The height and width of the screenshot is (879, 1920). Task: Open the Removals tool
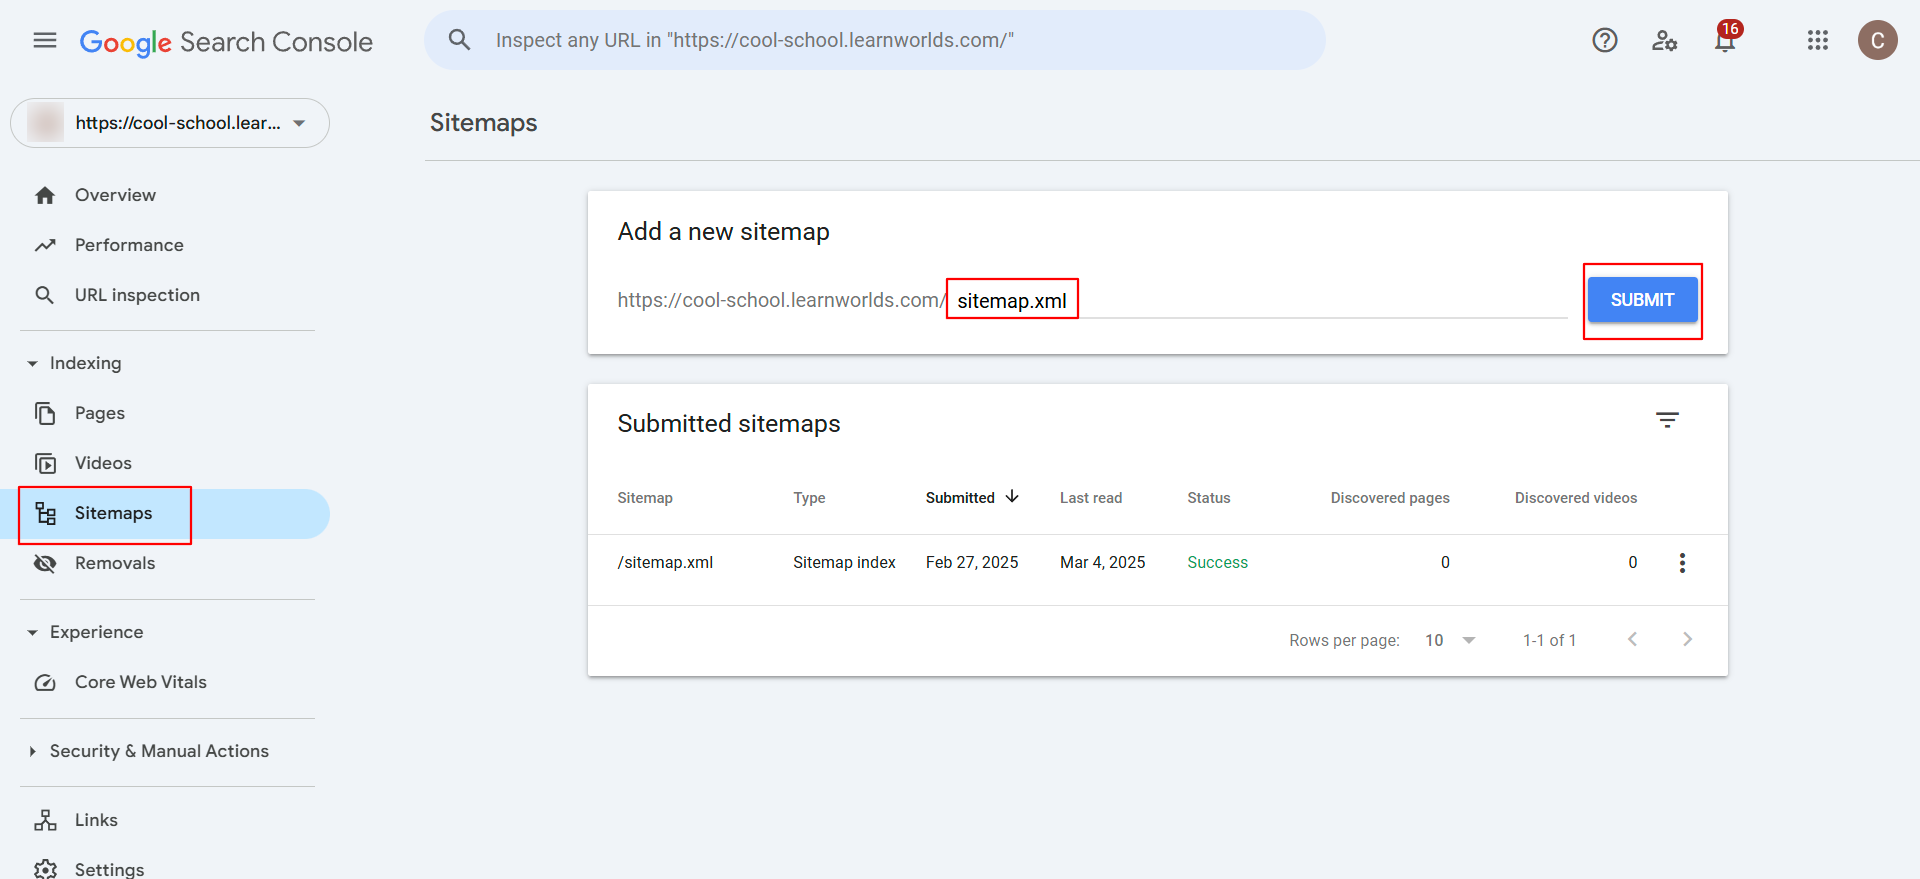pyautogui.click(x=115, y=563)
